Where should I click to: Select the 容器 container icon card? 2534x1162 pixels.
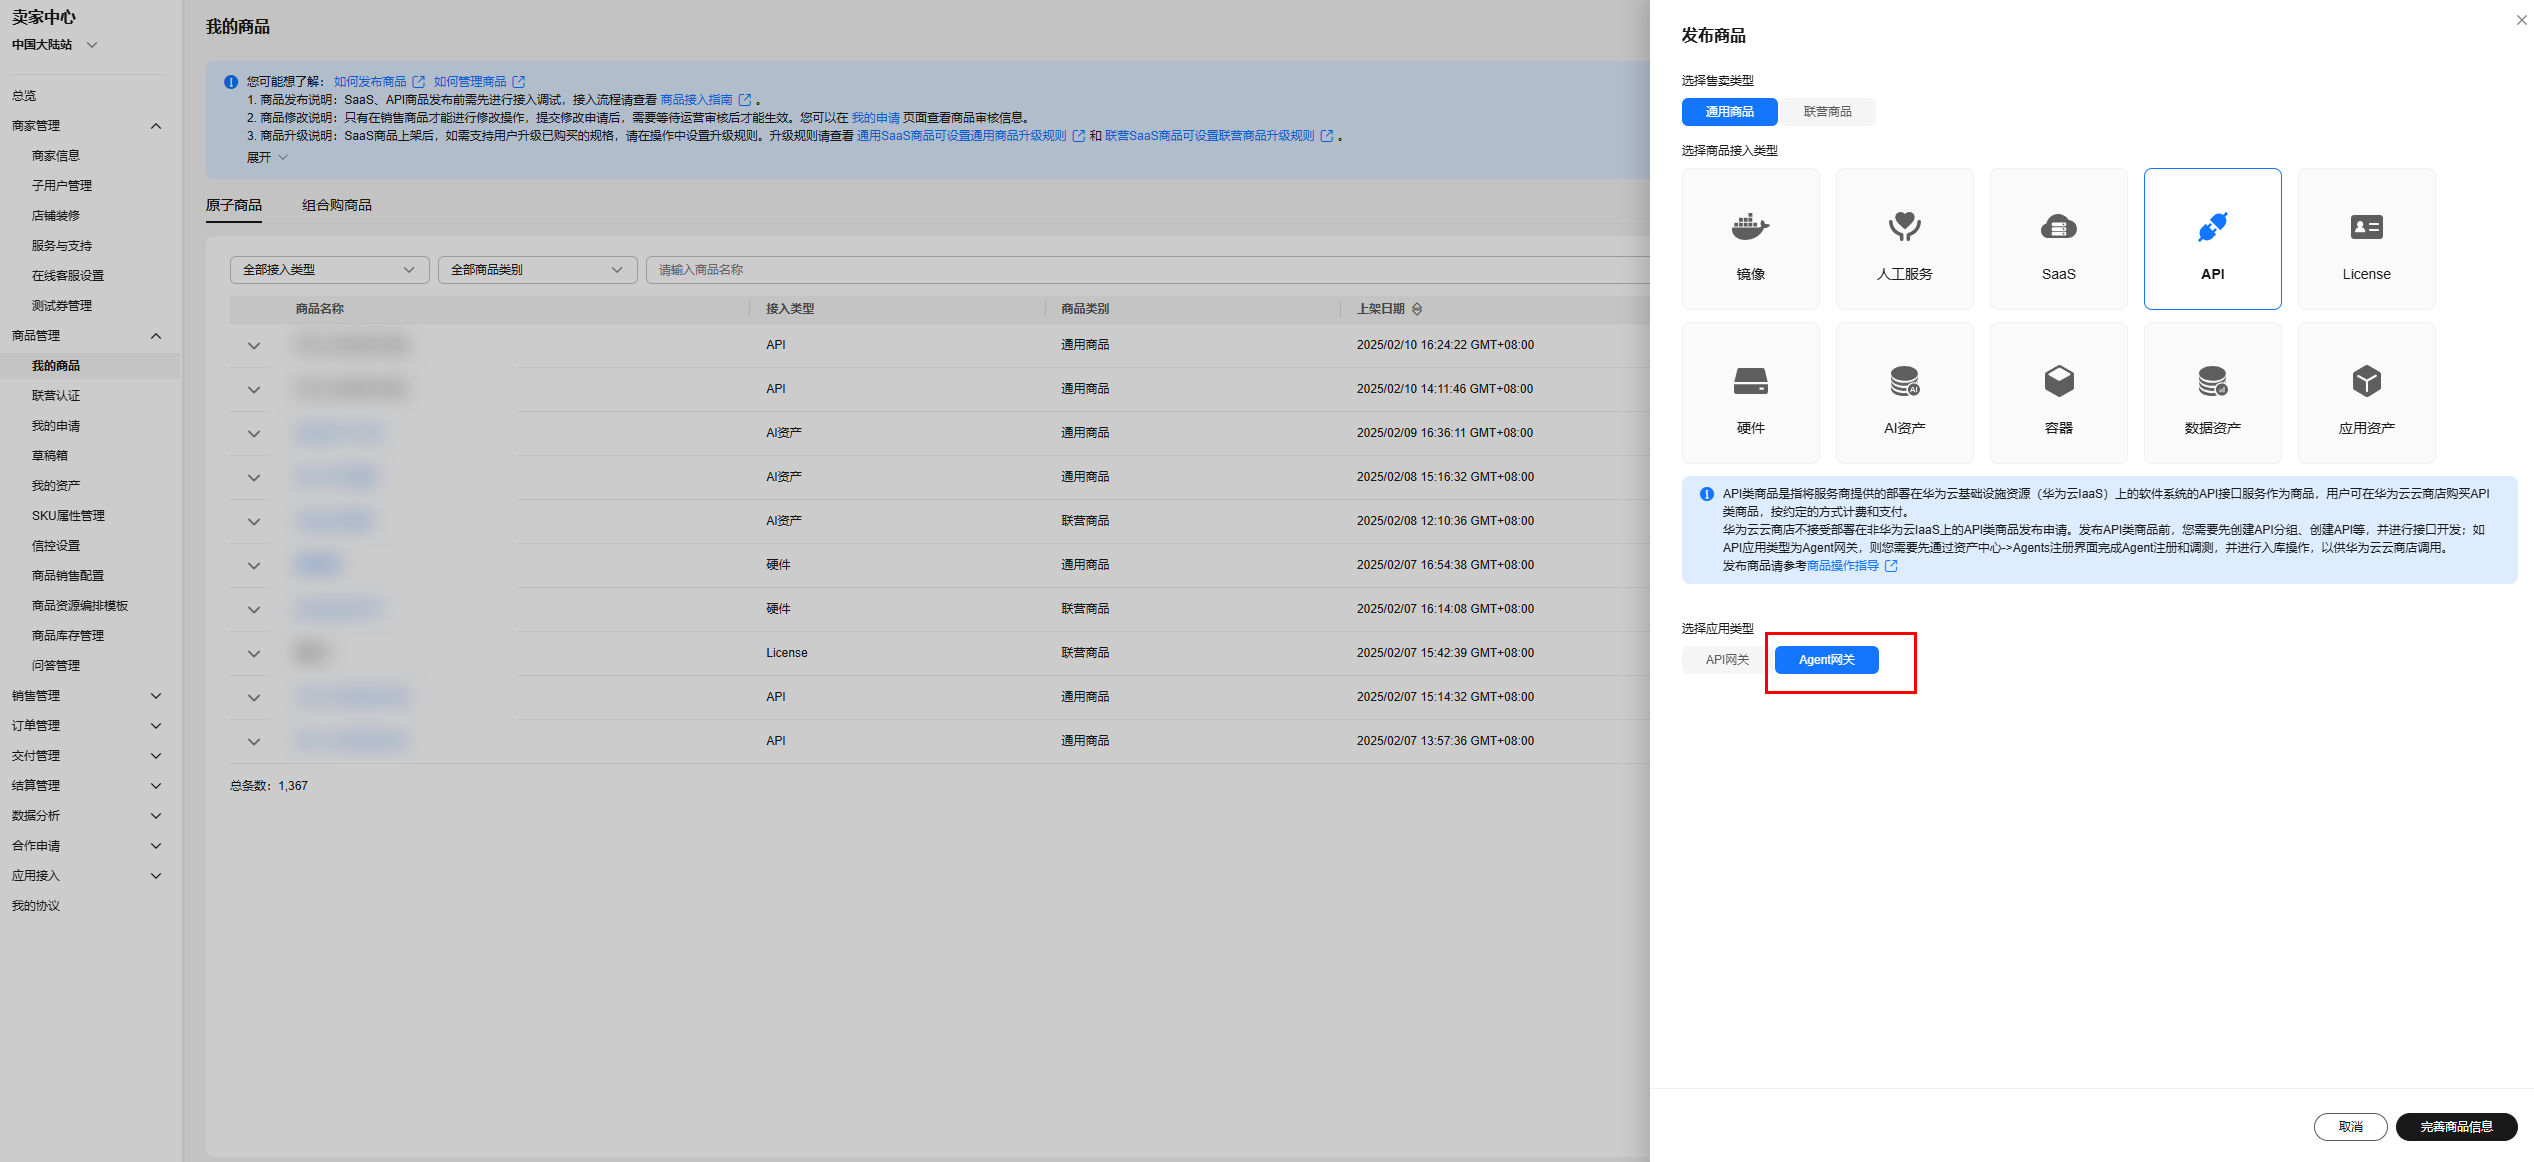pos(2058,393)
